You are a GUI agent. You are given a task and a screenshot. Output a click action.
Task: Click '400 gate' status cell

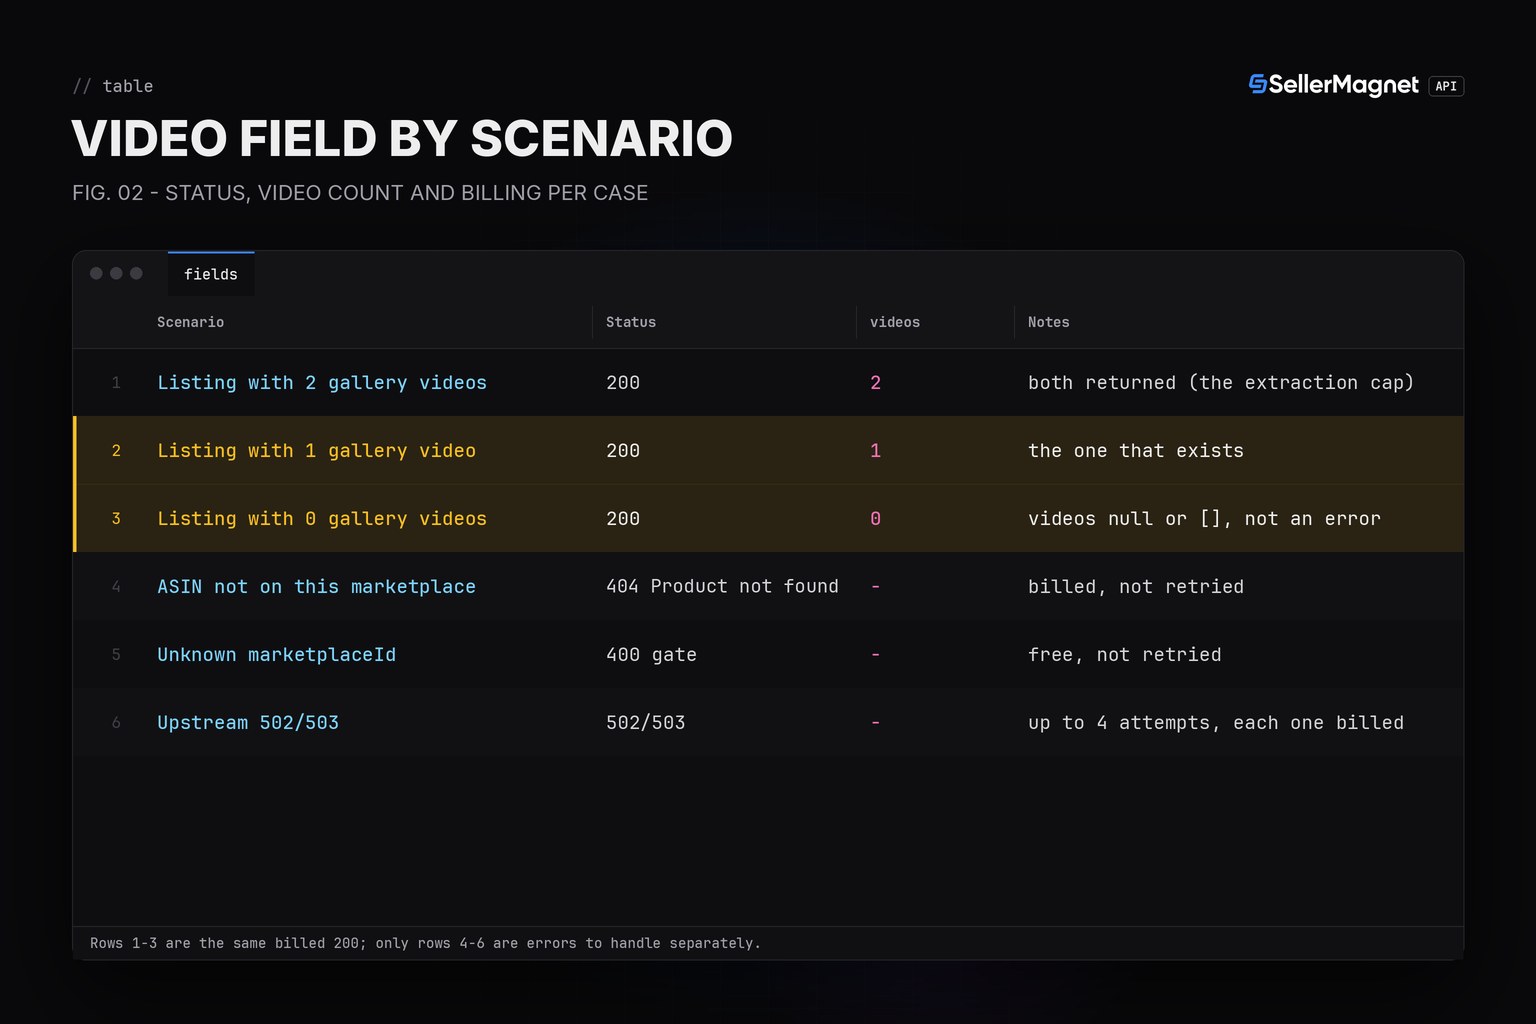click(x=651, y=655)
